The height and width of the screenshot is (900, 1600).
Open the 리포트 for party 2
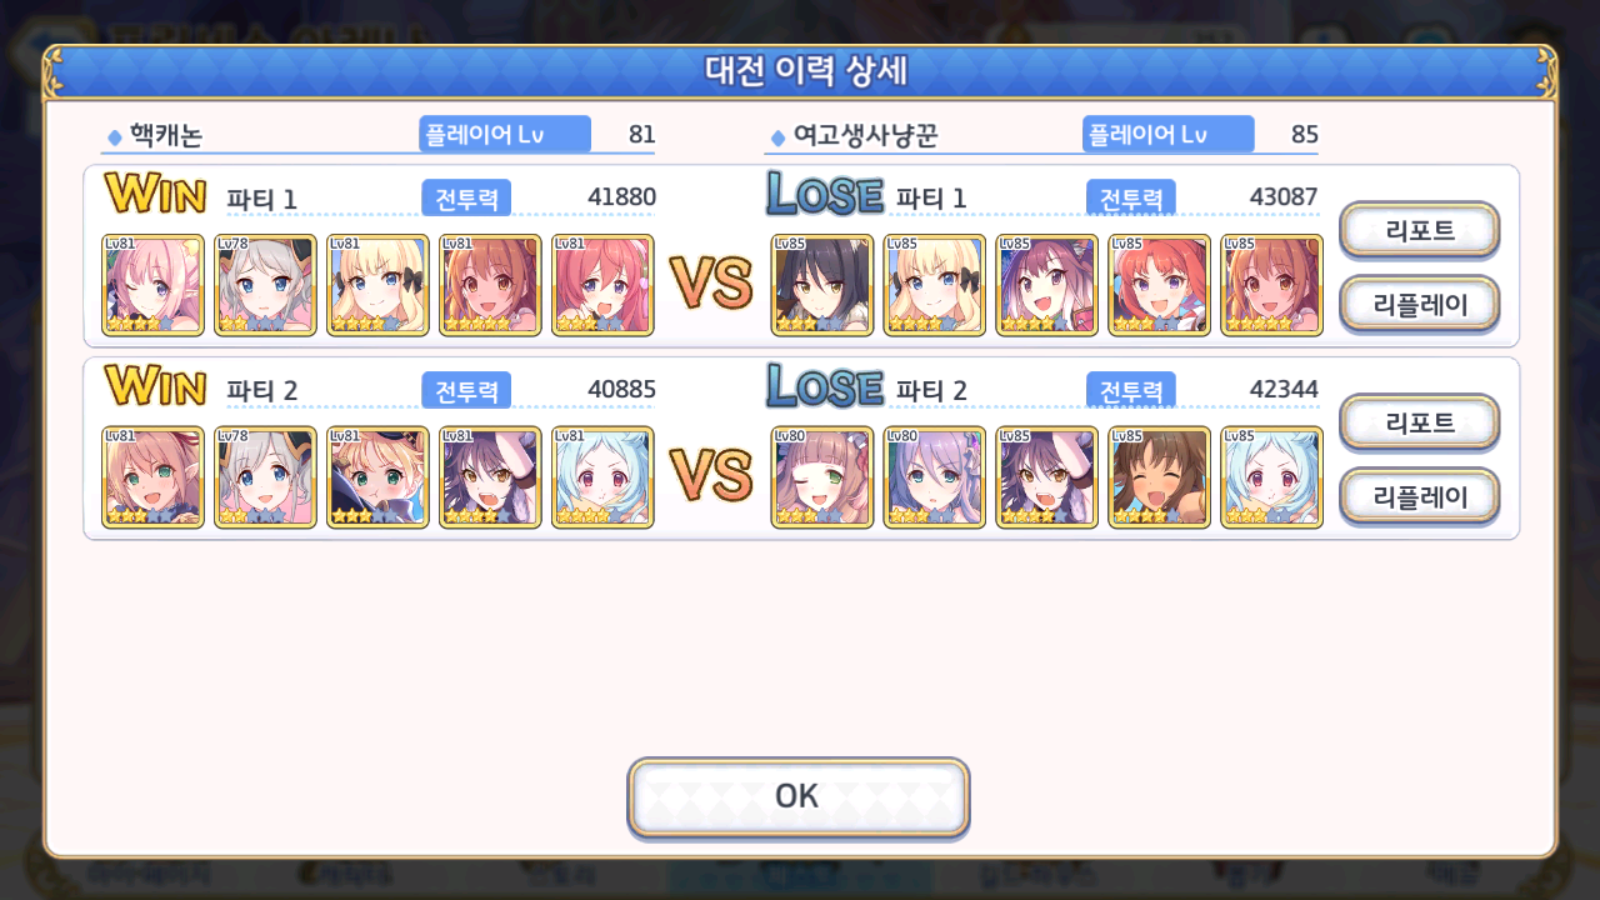point(1419,422)
